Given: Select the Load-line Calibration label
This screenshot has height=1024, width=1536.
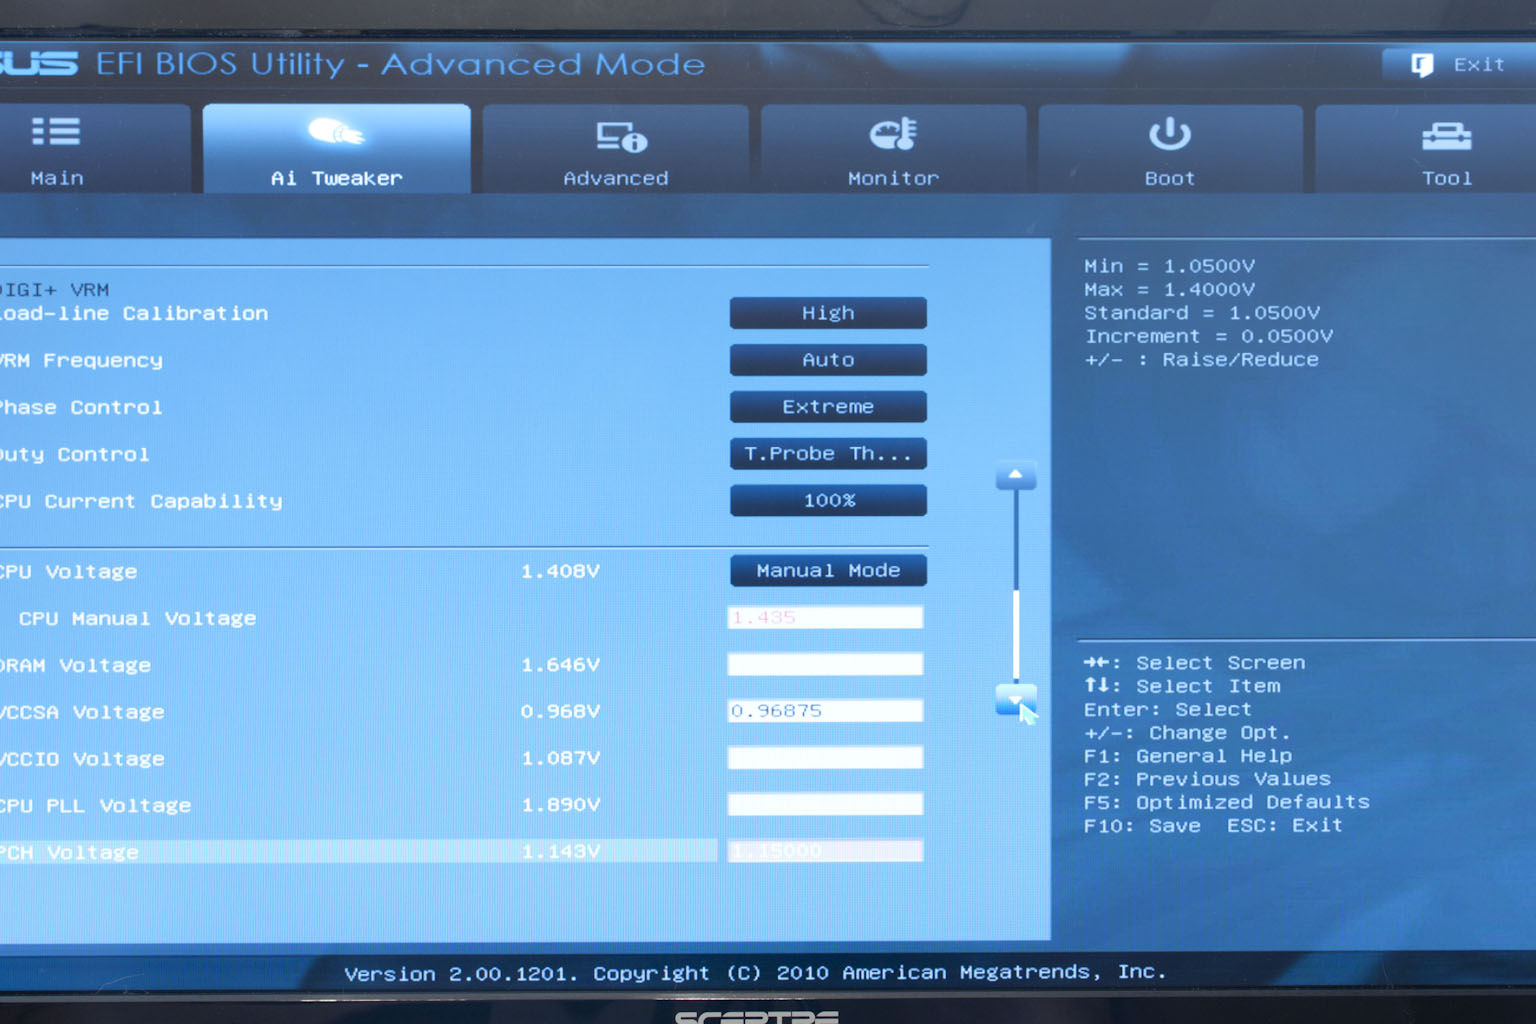Looking at the screenshot, I should [x=134, y=313].
